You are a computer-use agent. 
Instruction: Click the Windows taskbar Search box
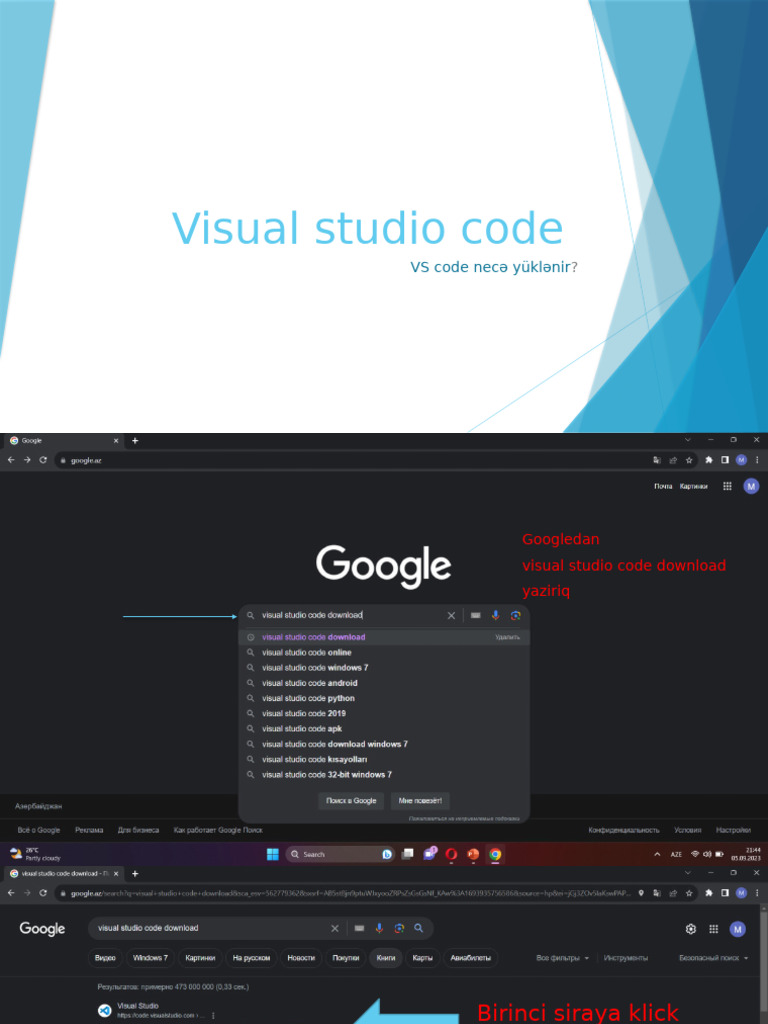[340, 854]
